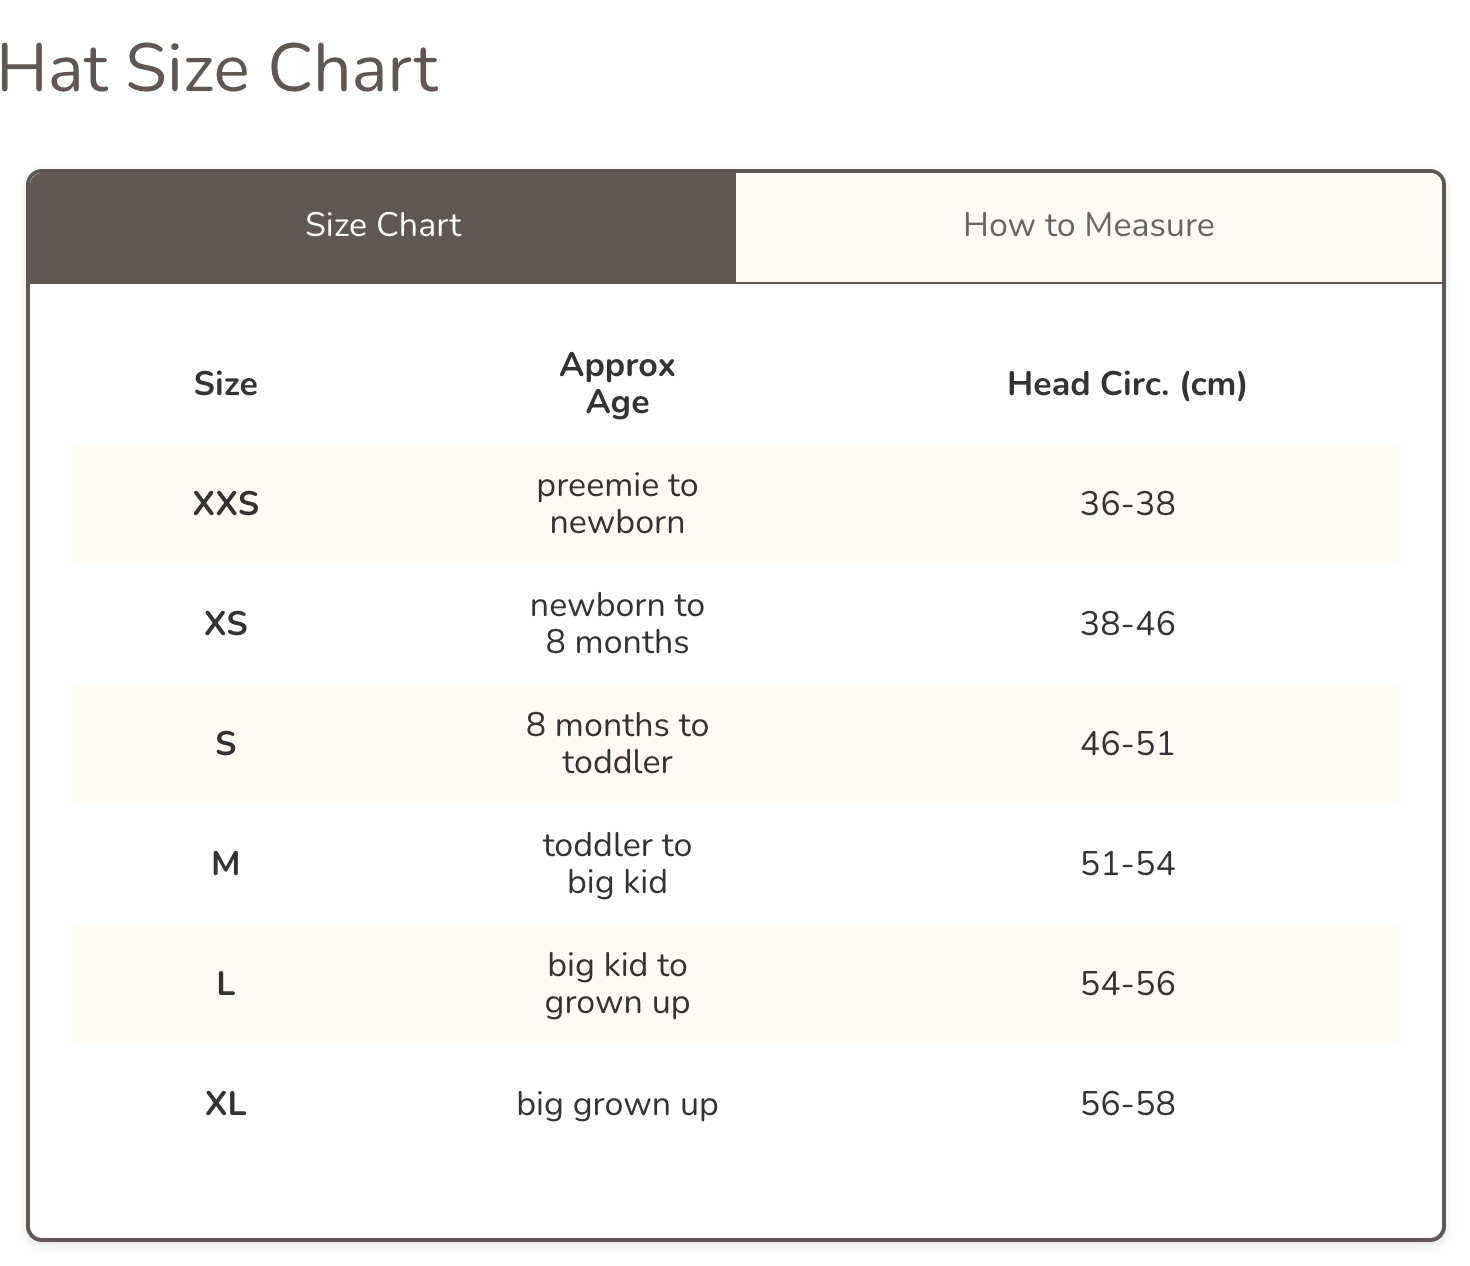Click the Hat Size Chart heading
Viewport: 1470px width, 1266px height.
[219, 69]
